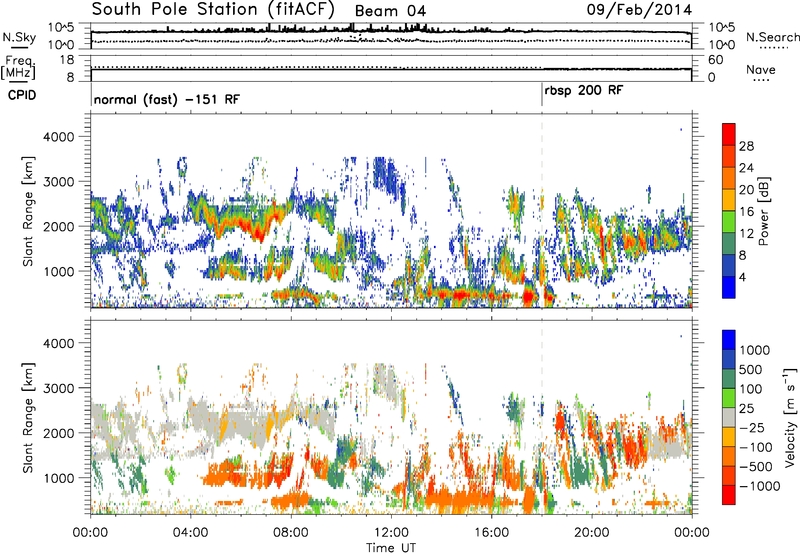Image resolution: width=800 pixels, height=554 pixels.
Task: Click the '08:00' time tick label
Action: tap(291, 533)
